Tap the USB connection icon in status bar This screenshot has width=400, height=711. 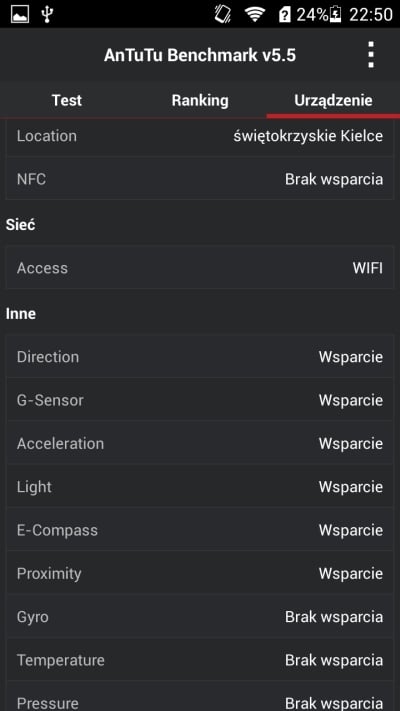pos(47,15)
